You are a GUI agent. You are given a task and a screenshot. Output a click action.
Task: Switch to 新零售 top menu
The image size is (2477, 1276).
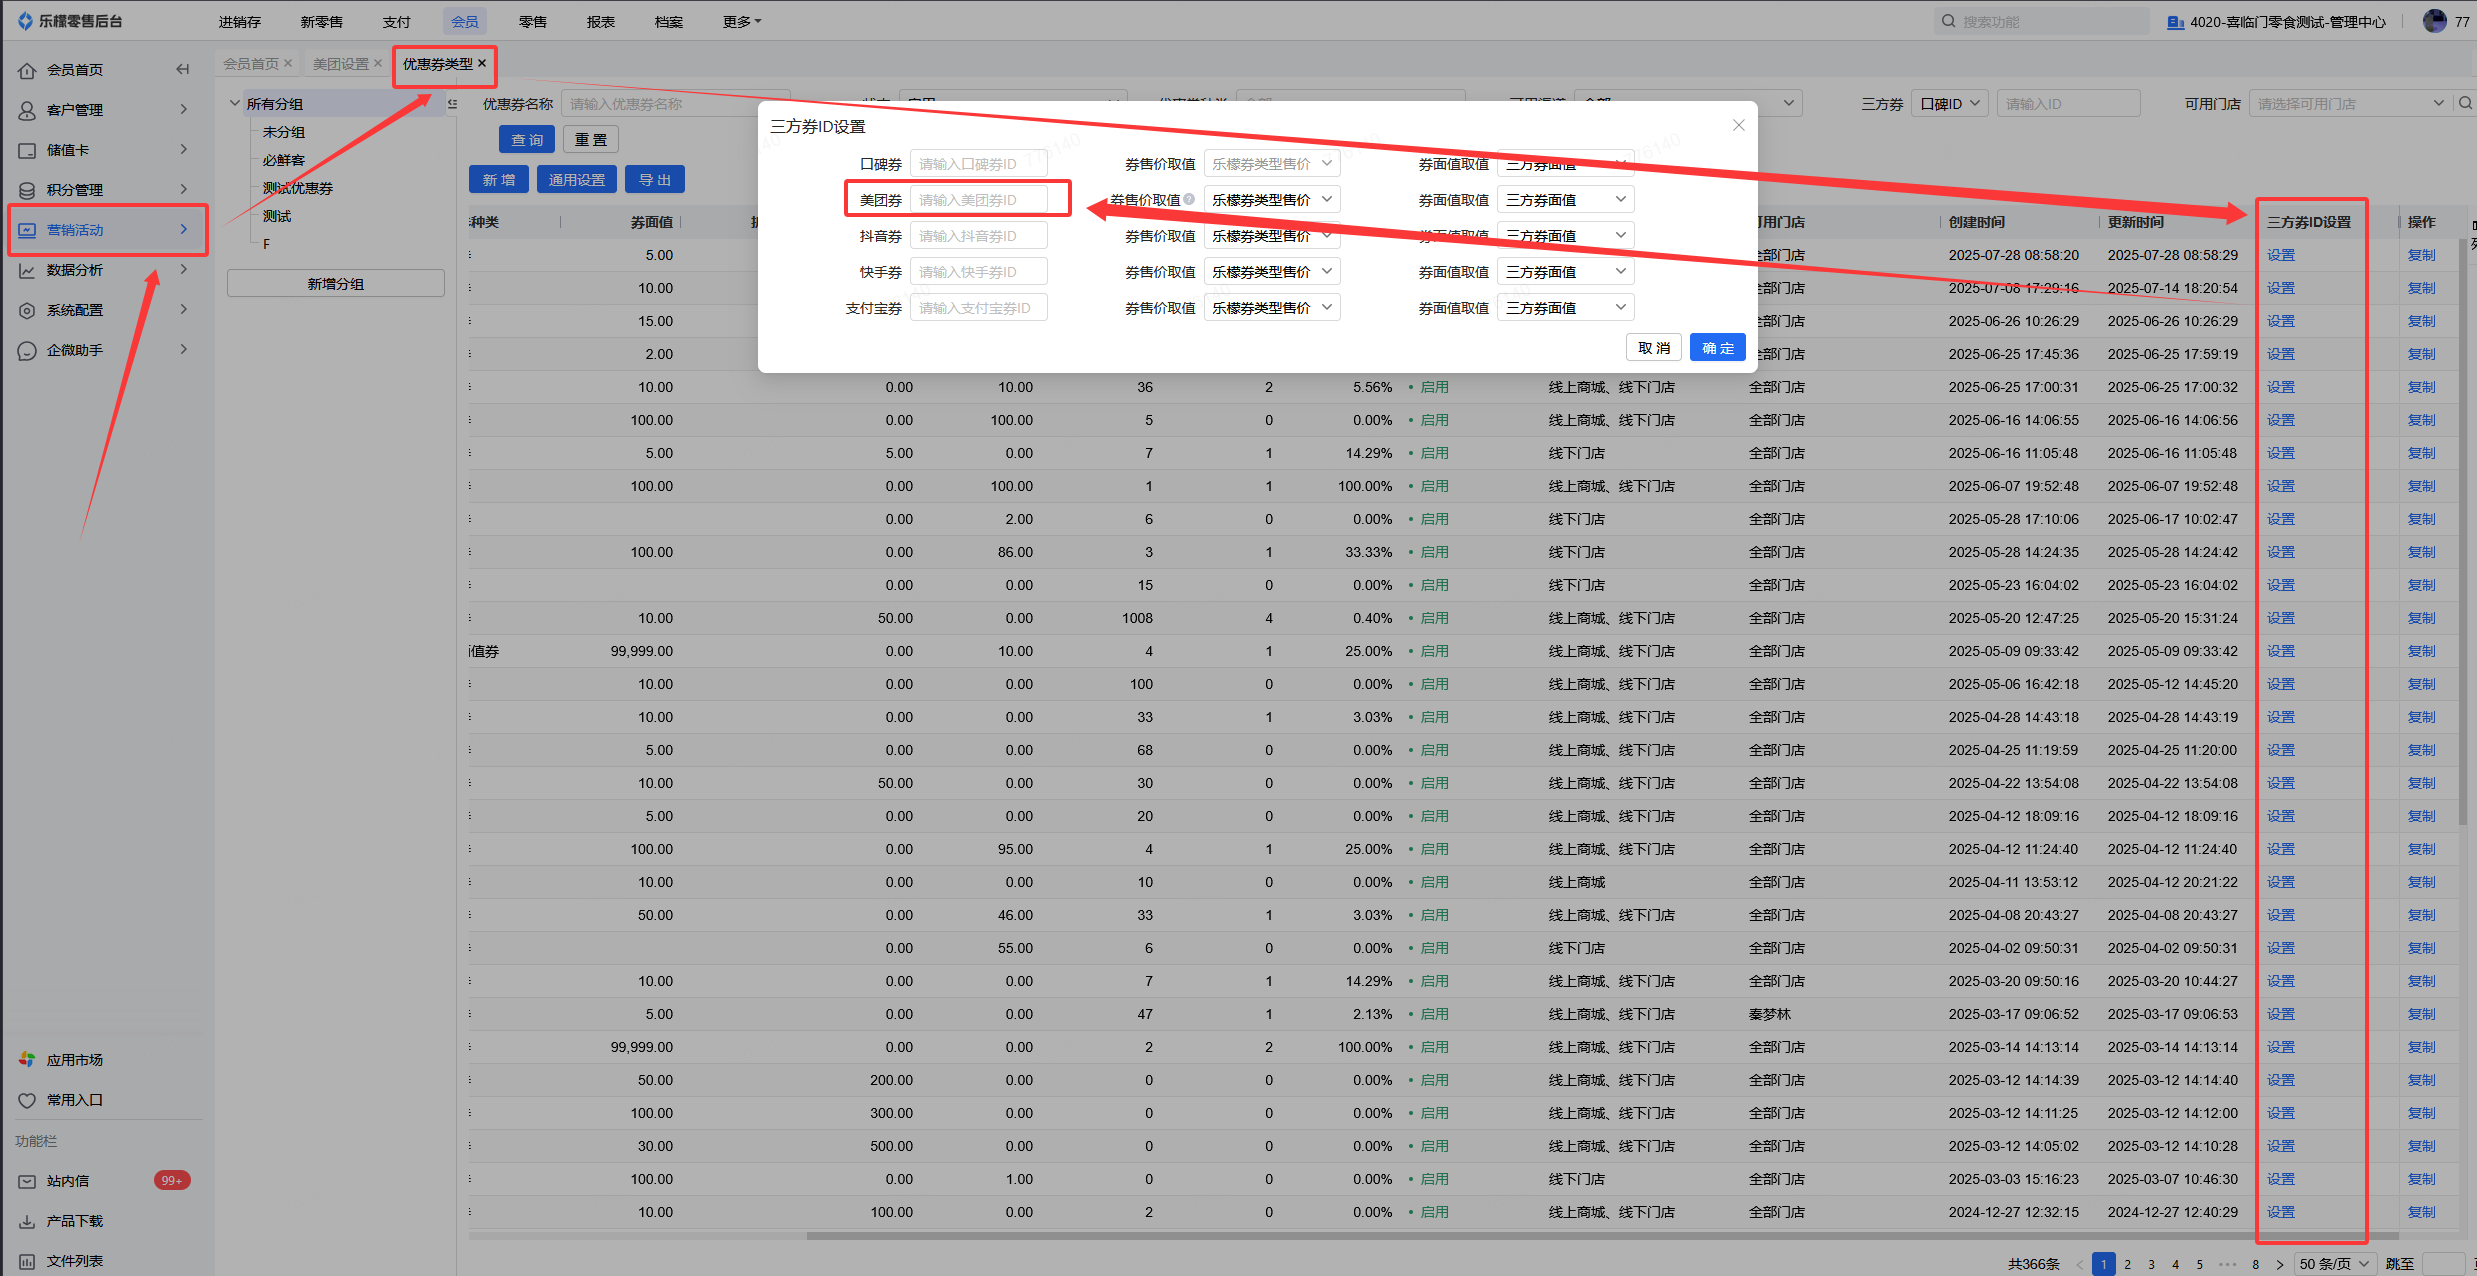point(322,21)
